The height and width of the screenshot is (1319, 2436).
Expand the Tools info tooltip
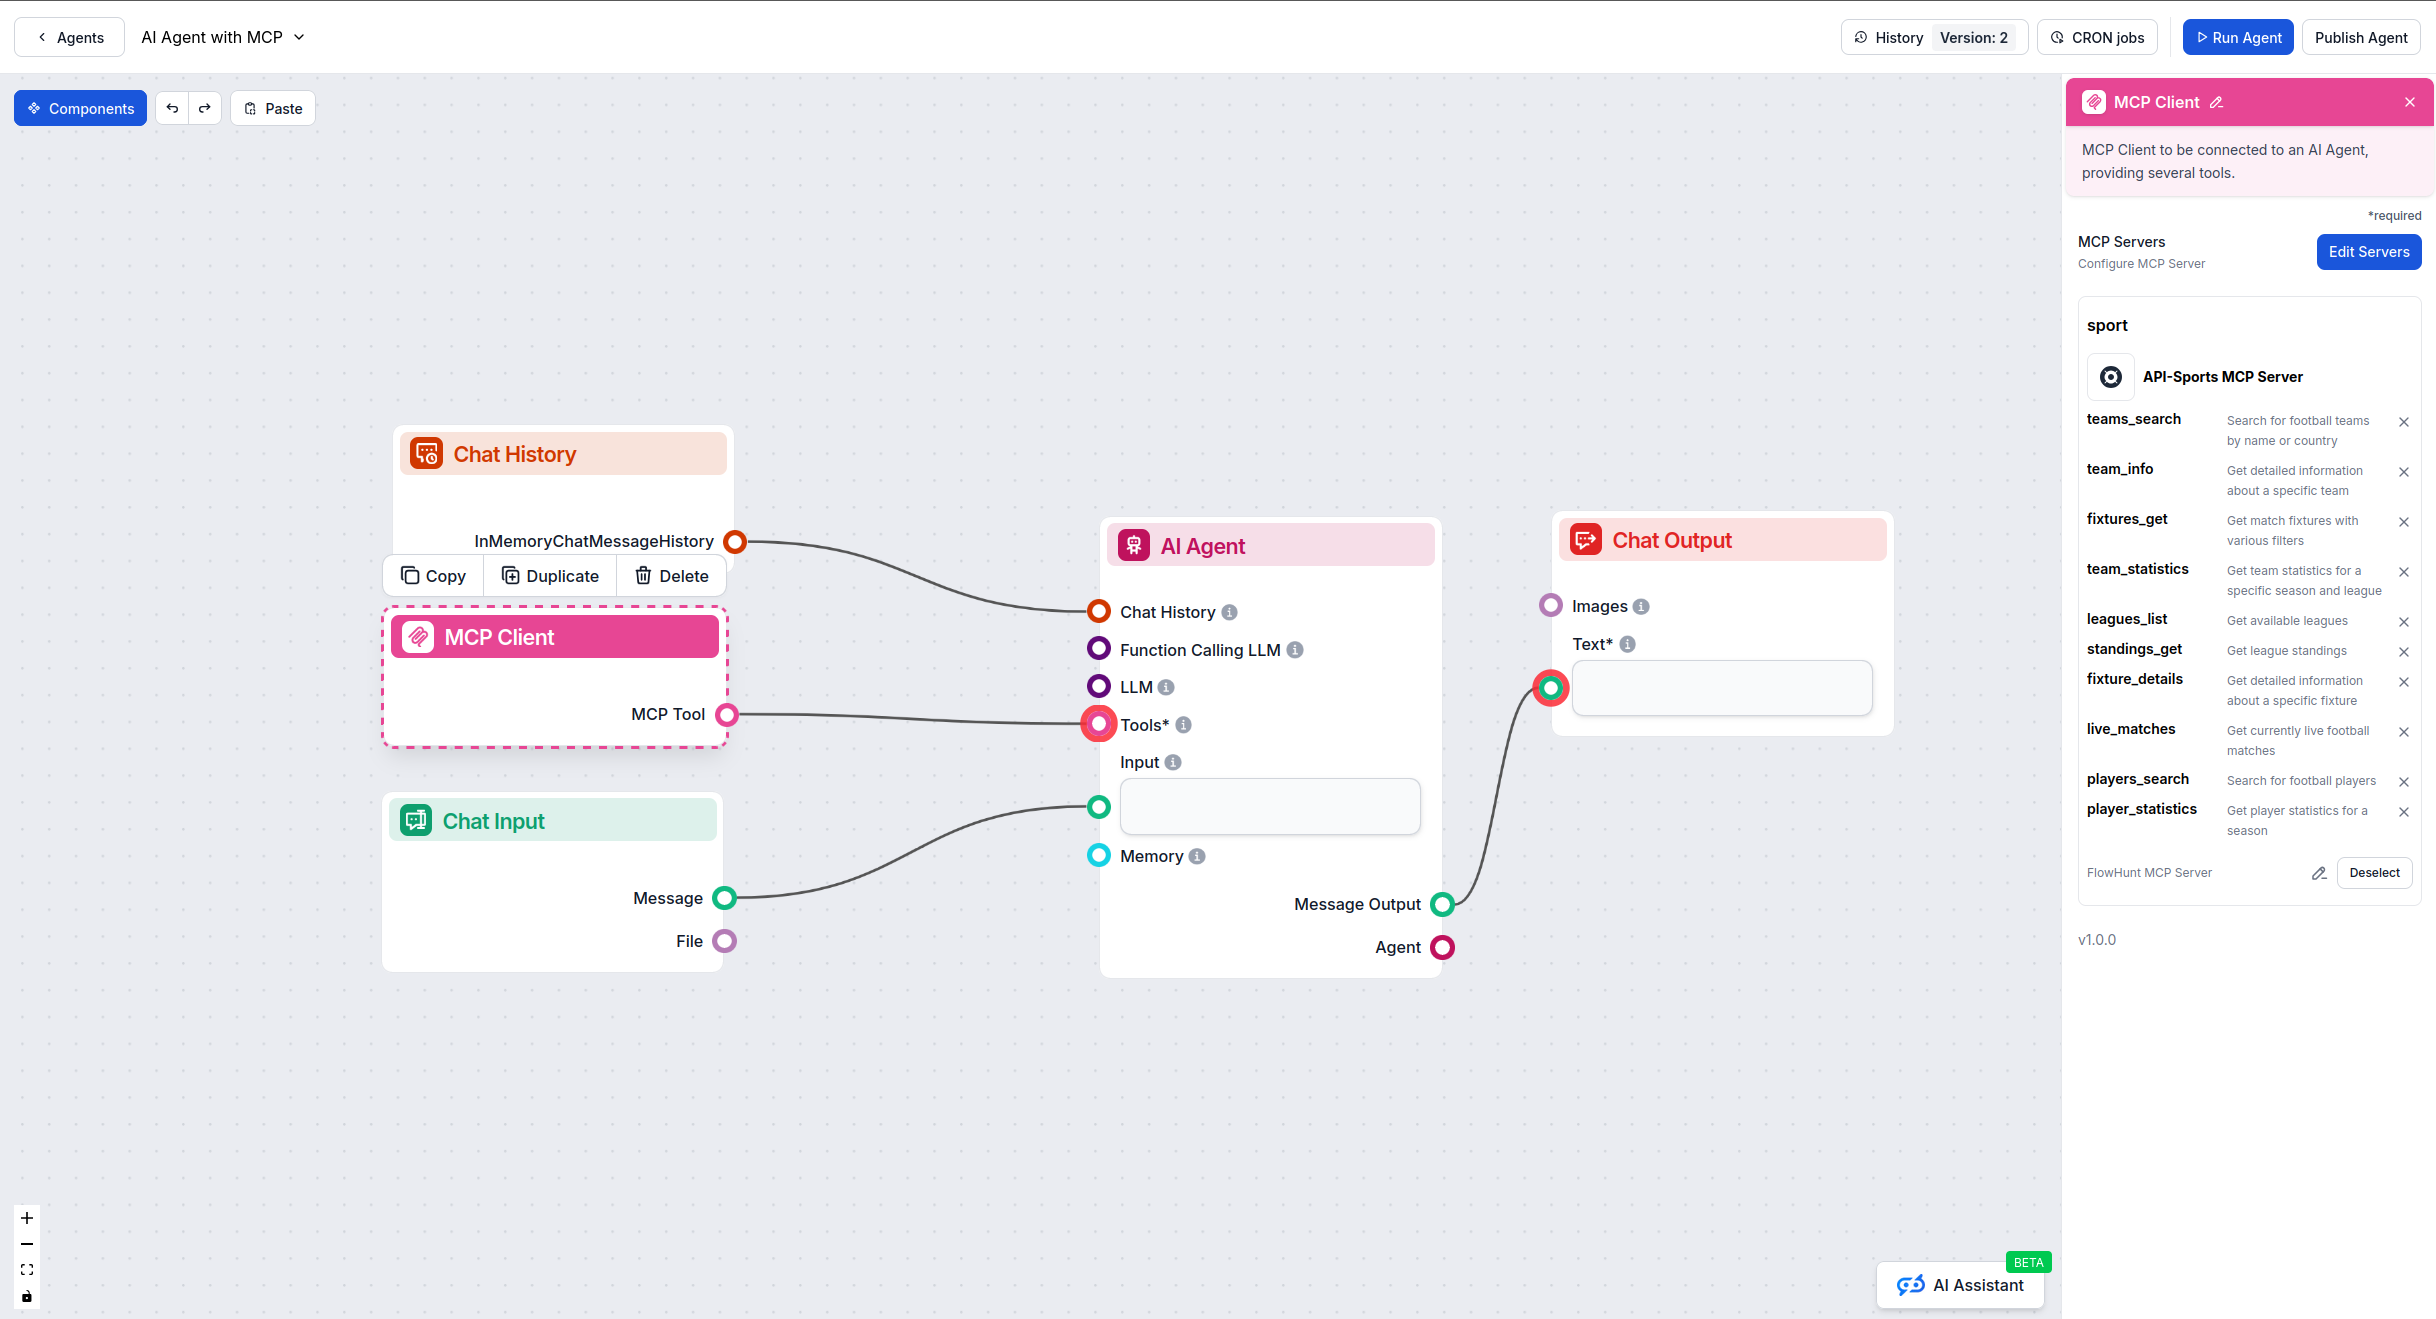[1182, 725]
